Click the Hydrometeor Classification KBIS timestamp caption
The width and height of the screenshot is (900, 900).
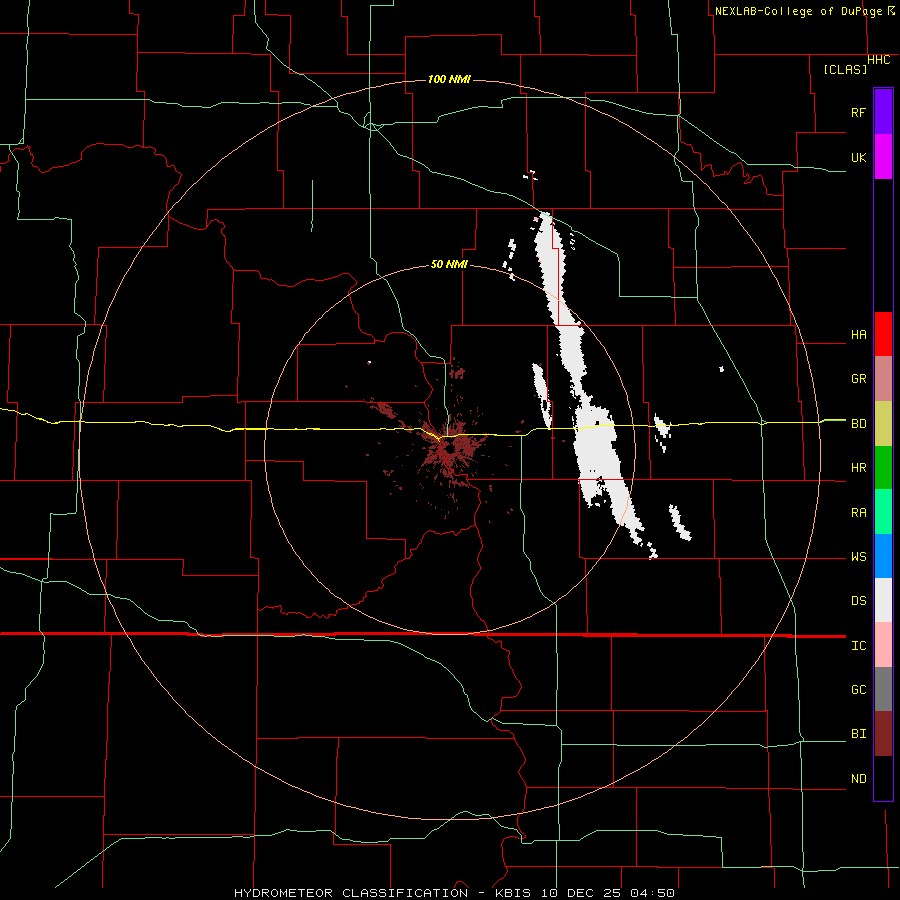[x=454, y=893]
